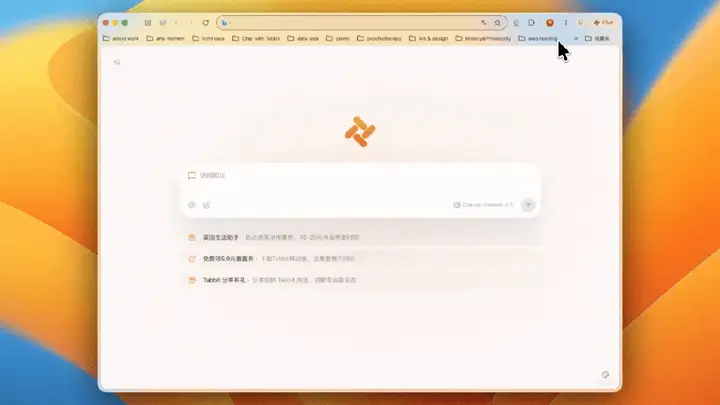Click the round icon at page bottom-right corner
720x405 pixels.
coord(605,375)
